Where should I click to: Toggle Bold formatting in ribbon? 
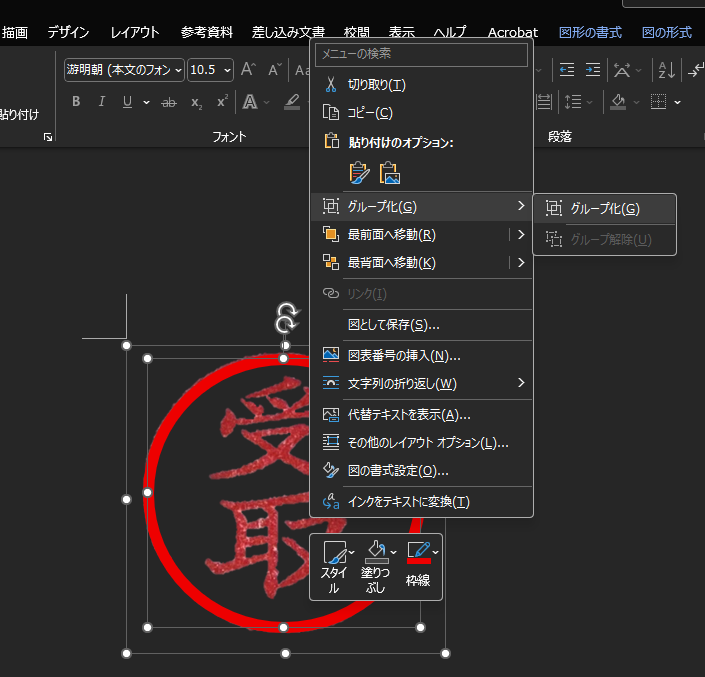(76, 102)
